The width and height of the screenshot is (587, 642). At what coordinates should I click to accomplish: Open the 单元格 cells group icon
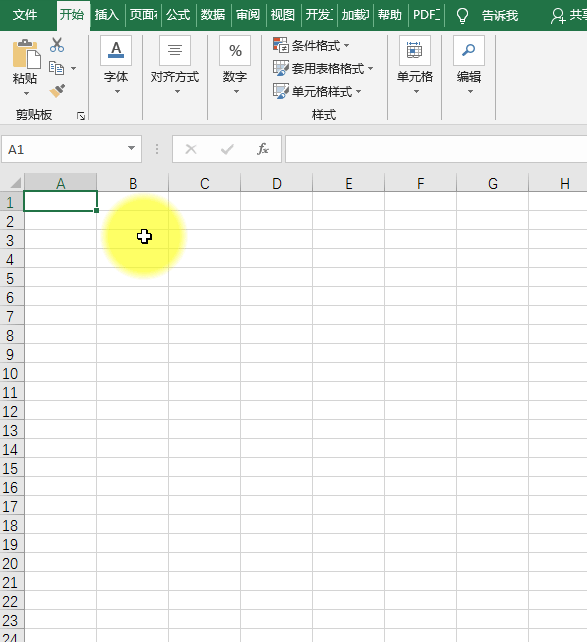[x=415, y=51]
